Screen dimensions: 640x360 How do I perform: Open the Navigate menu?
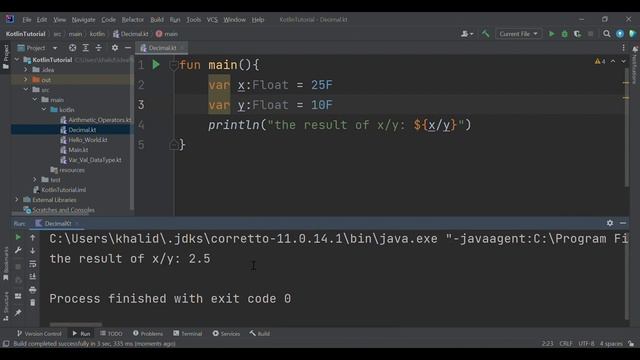(x=83, y=20)
